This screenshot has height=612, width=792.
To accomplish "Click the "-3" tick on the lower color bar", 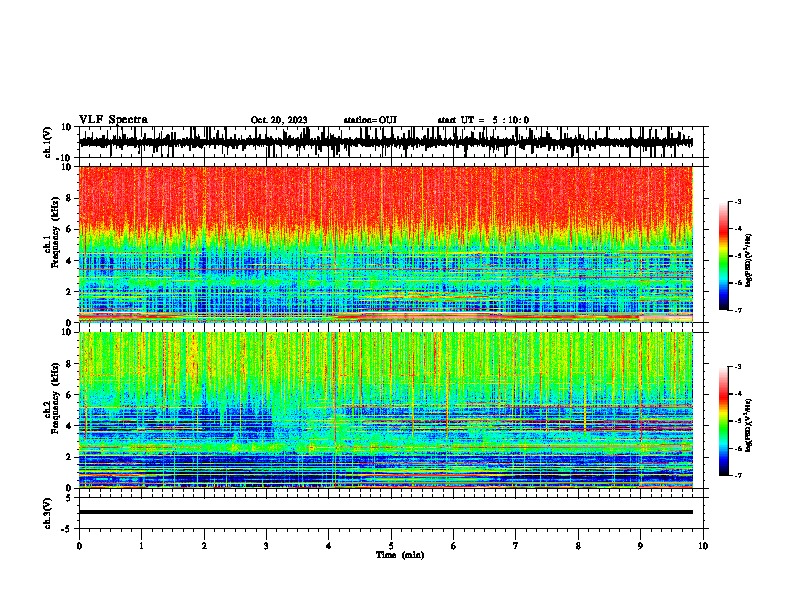I will [x=737, y=367].
